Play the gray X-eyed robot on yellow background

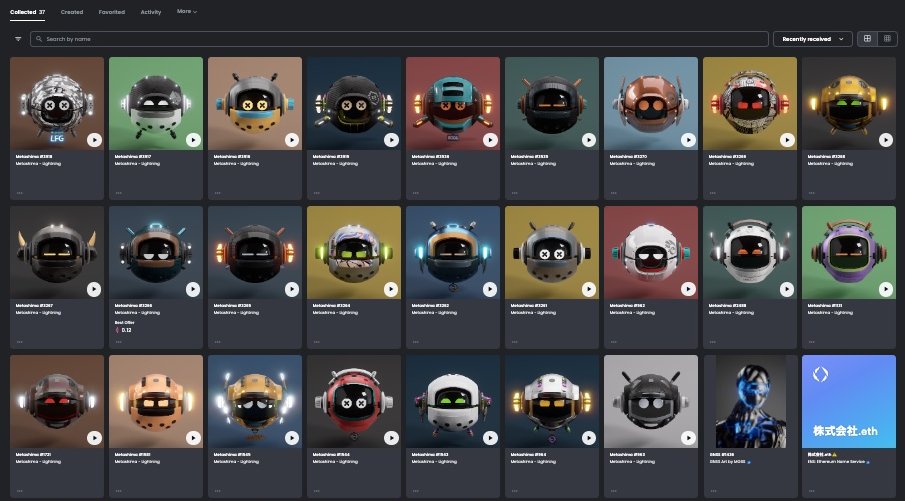point(589,289)
